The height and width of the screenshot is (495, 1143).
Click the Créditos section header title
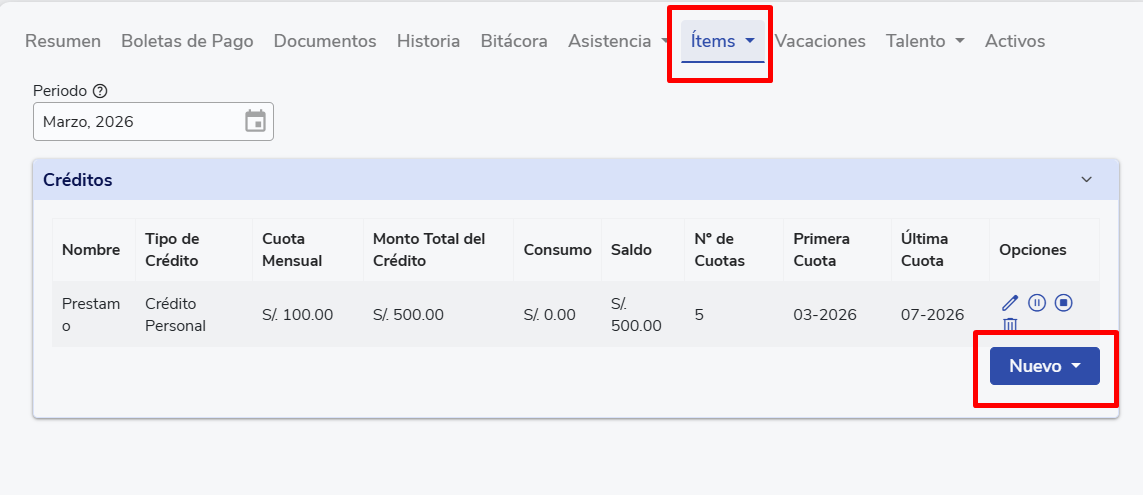78,180
